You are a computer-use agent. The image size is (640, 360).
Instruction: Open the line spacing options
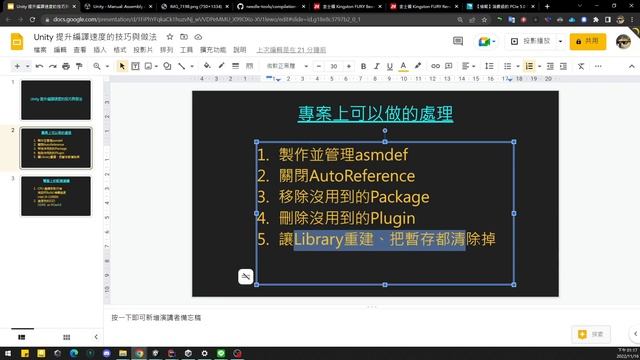489,66
